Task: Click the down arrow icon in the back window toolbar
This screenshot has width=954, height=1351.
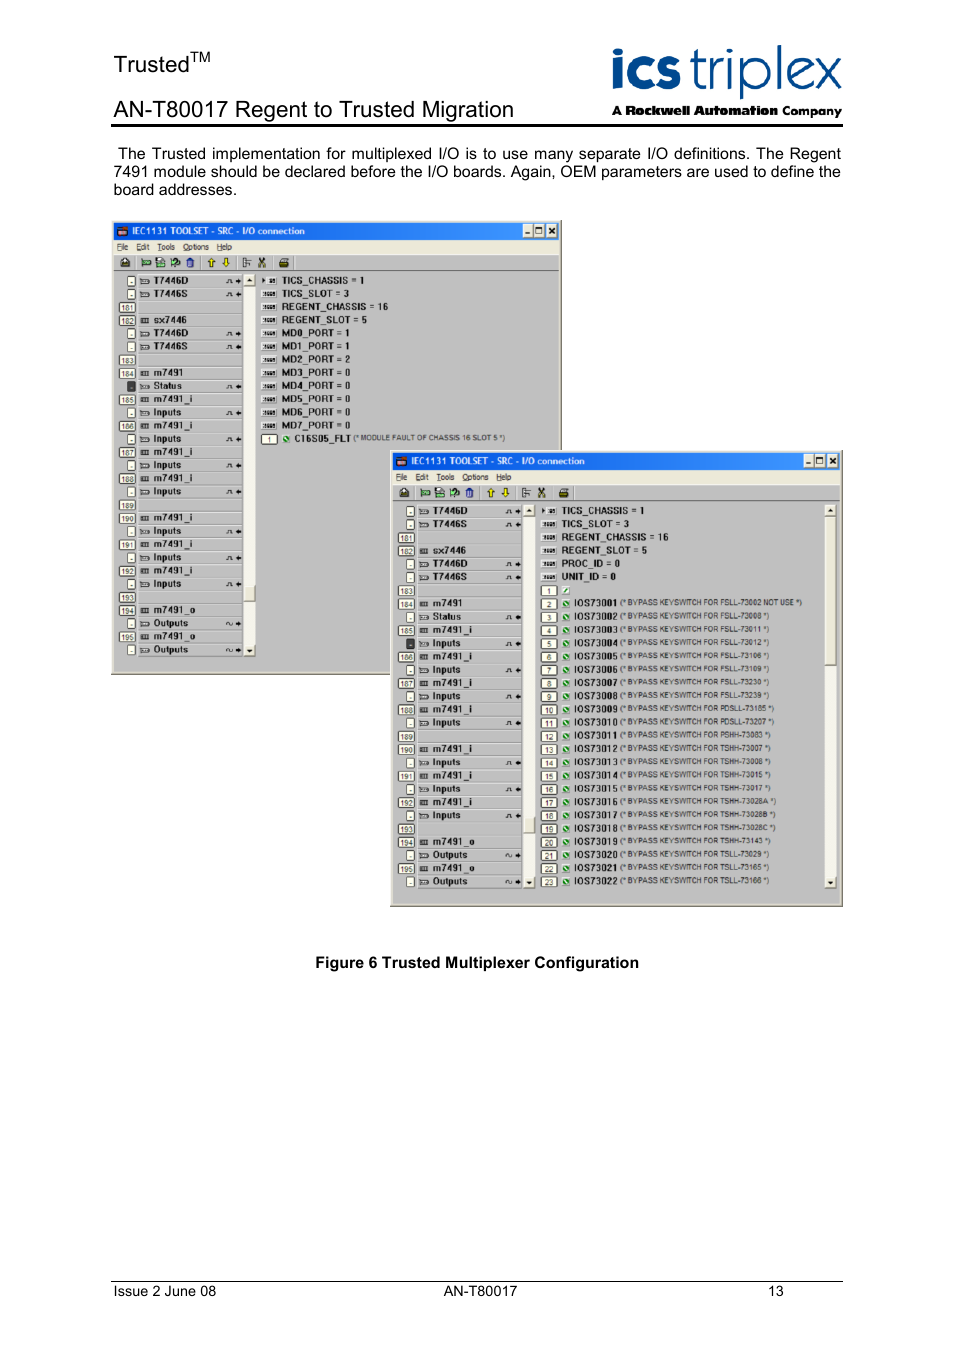Action: (225, 263)
